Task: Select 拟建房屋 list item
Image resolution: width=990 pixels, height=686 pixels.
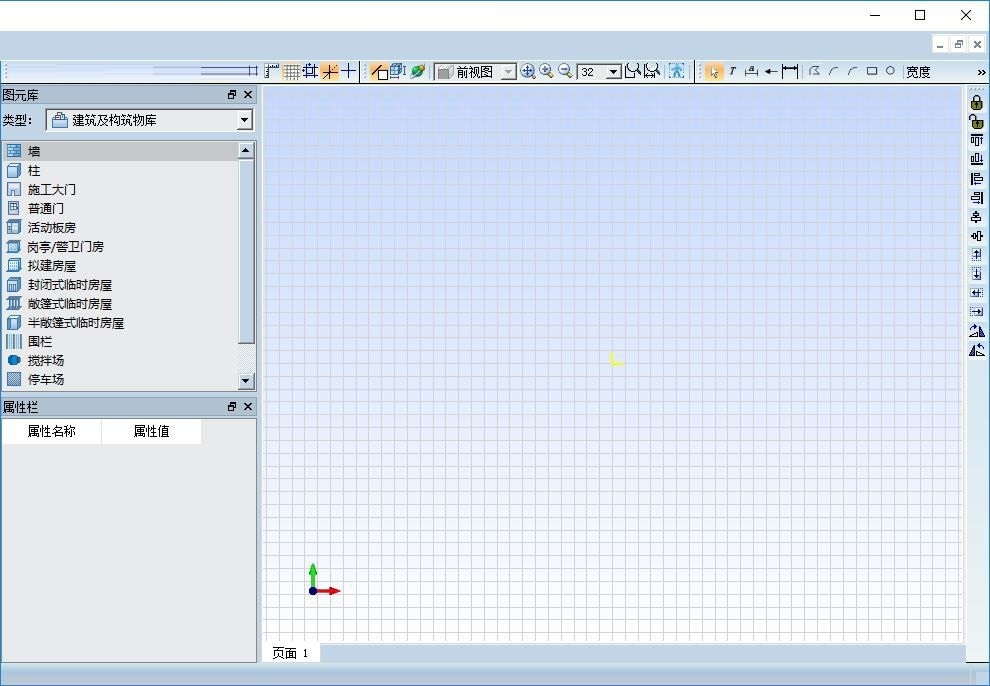Action: tap(120, 266)
